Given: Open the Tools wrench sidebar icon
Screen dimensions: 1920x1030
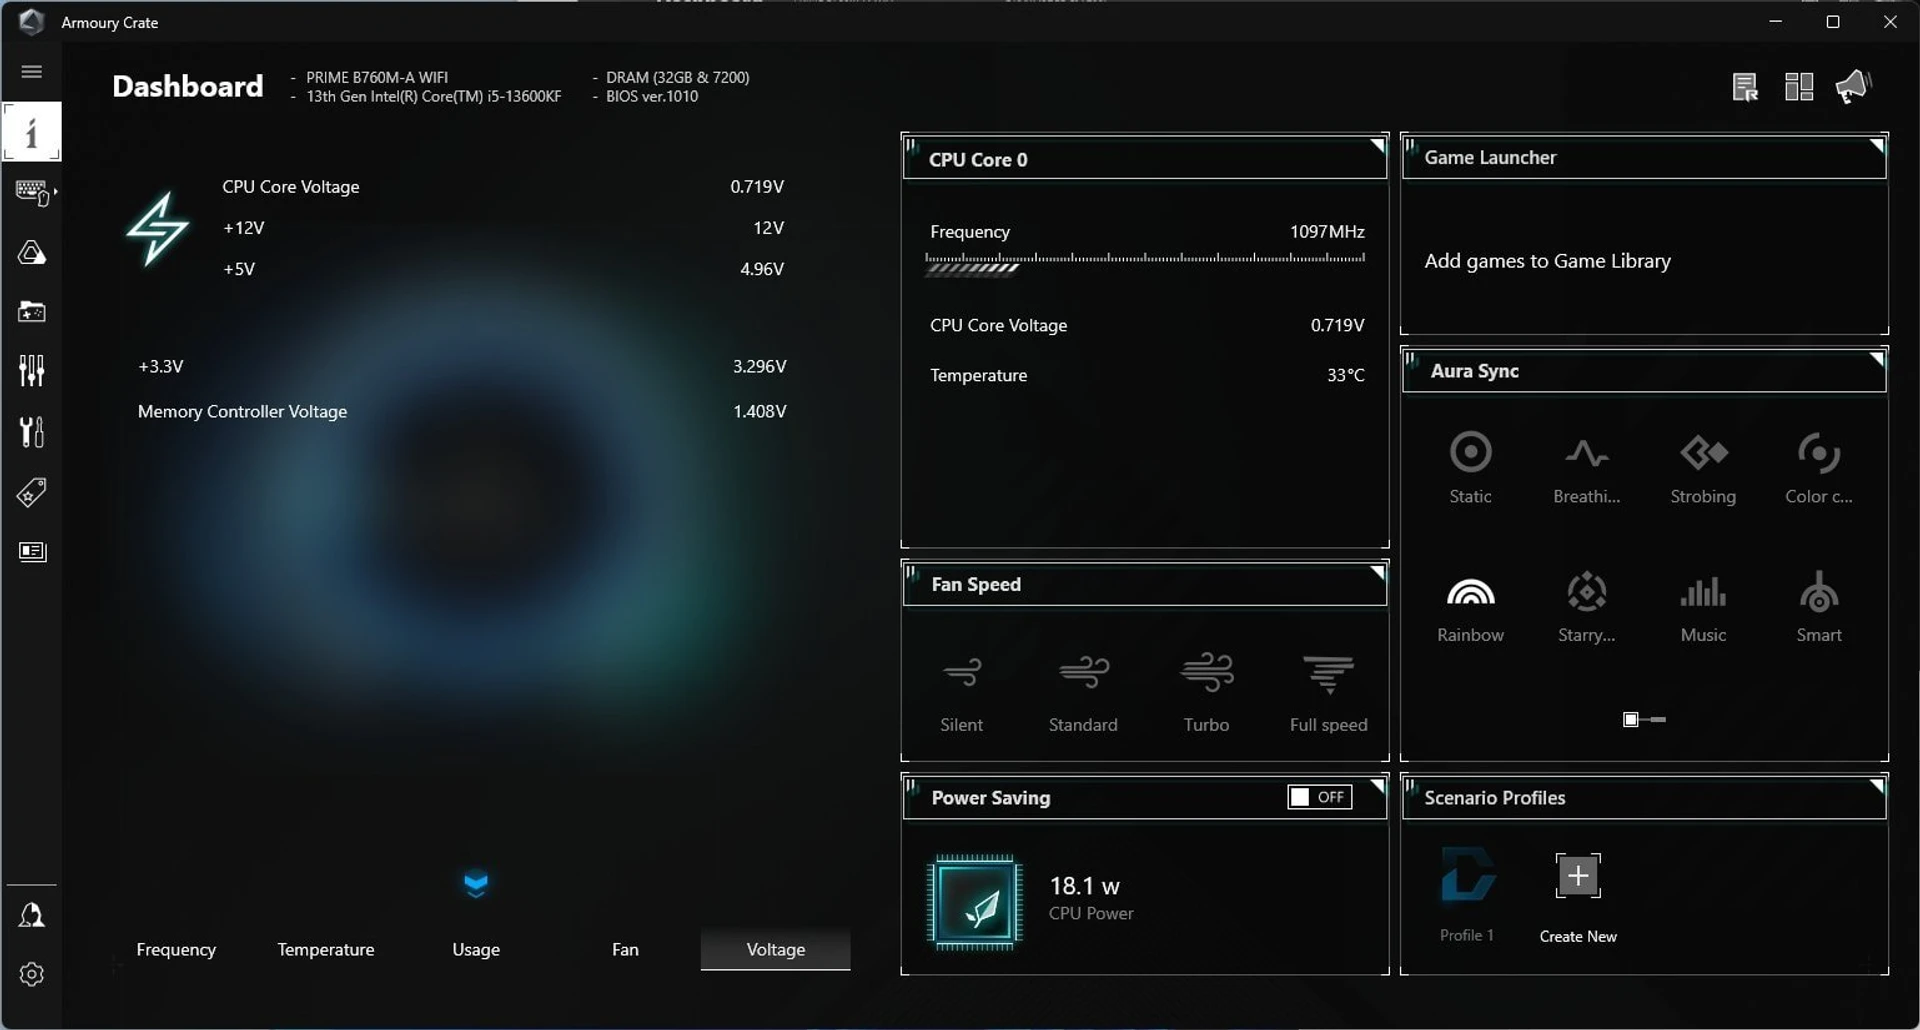Looking at the screenshot, I should (31, 432).
